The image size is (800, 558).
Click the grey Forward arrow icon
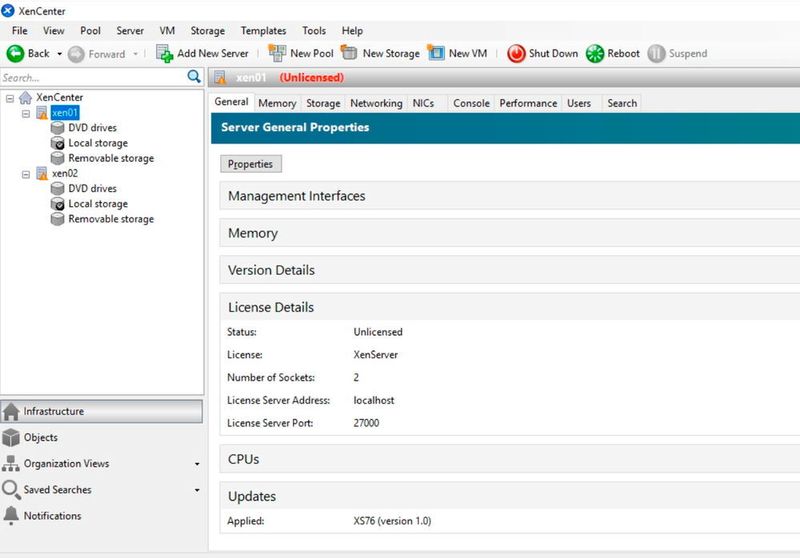[x=76, y=54]
